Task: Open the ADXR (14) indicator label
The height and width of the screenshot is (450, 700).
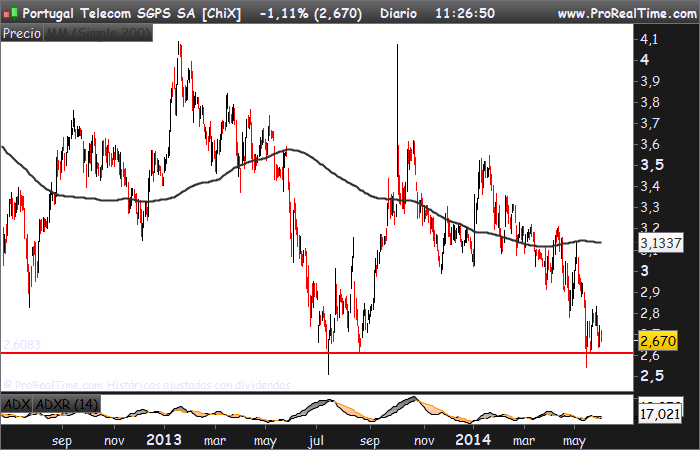Action: 66,404
